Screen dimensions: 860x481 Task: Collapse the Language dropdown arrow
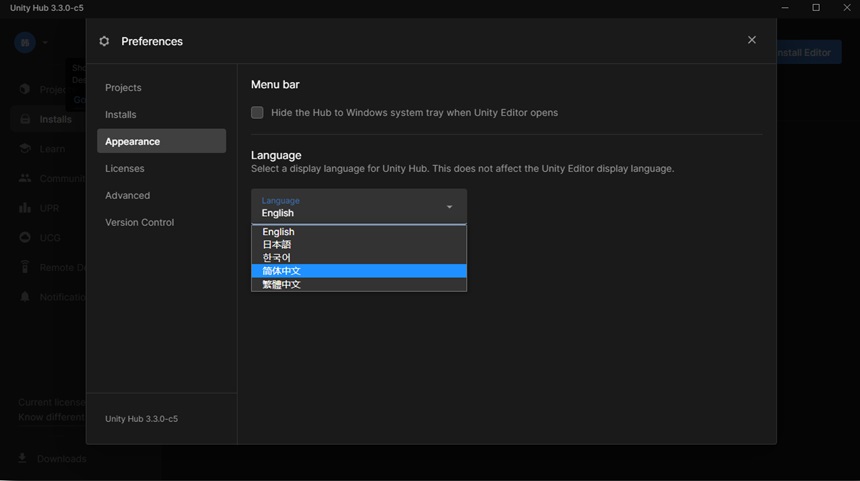click(x=449, y=207)
